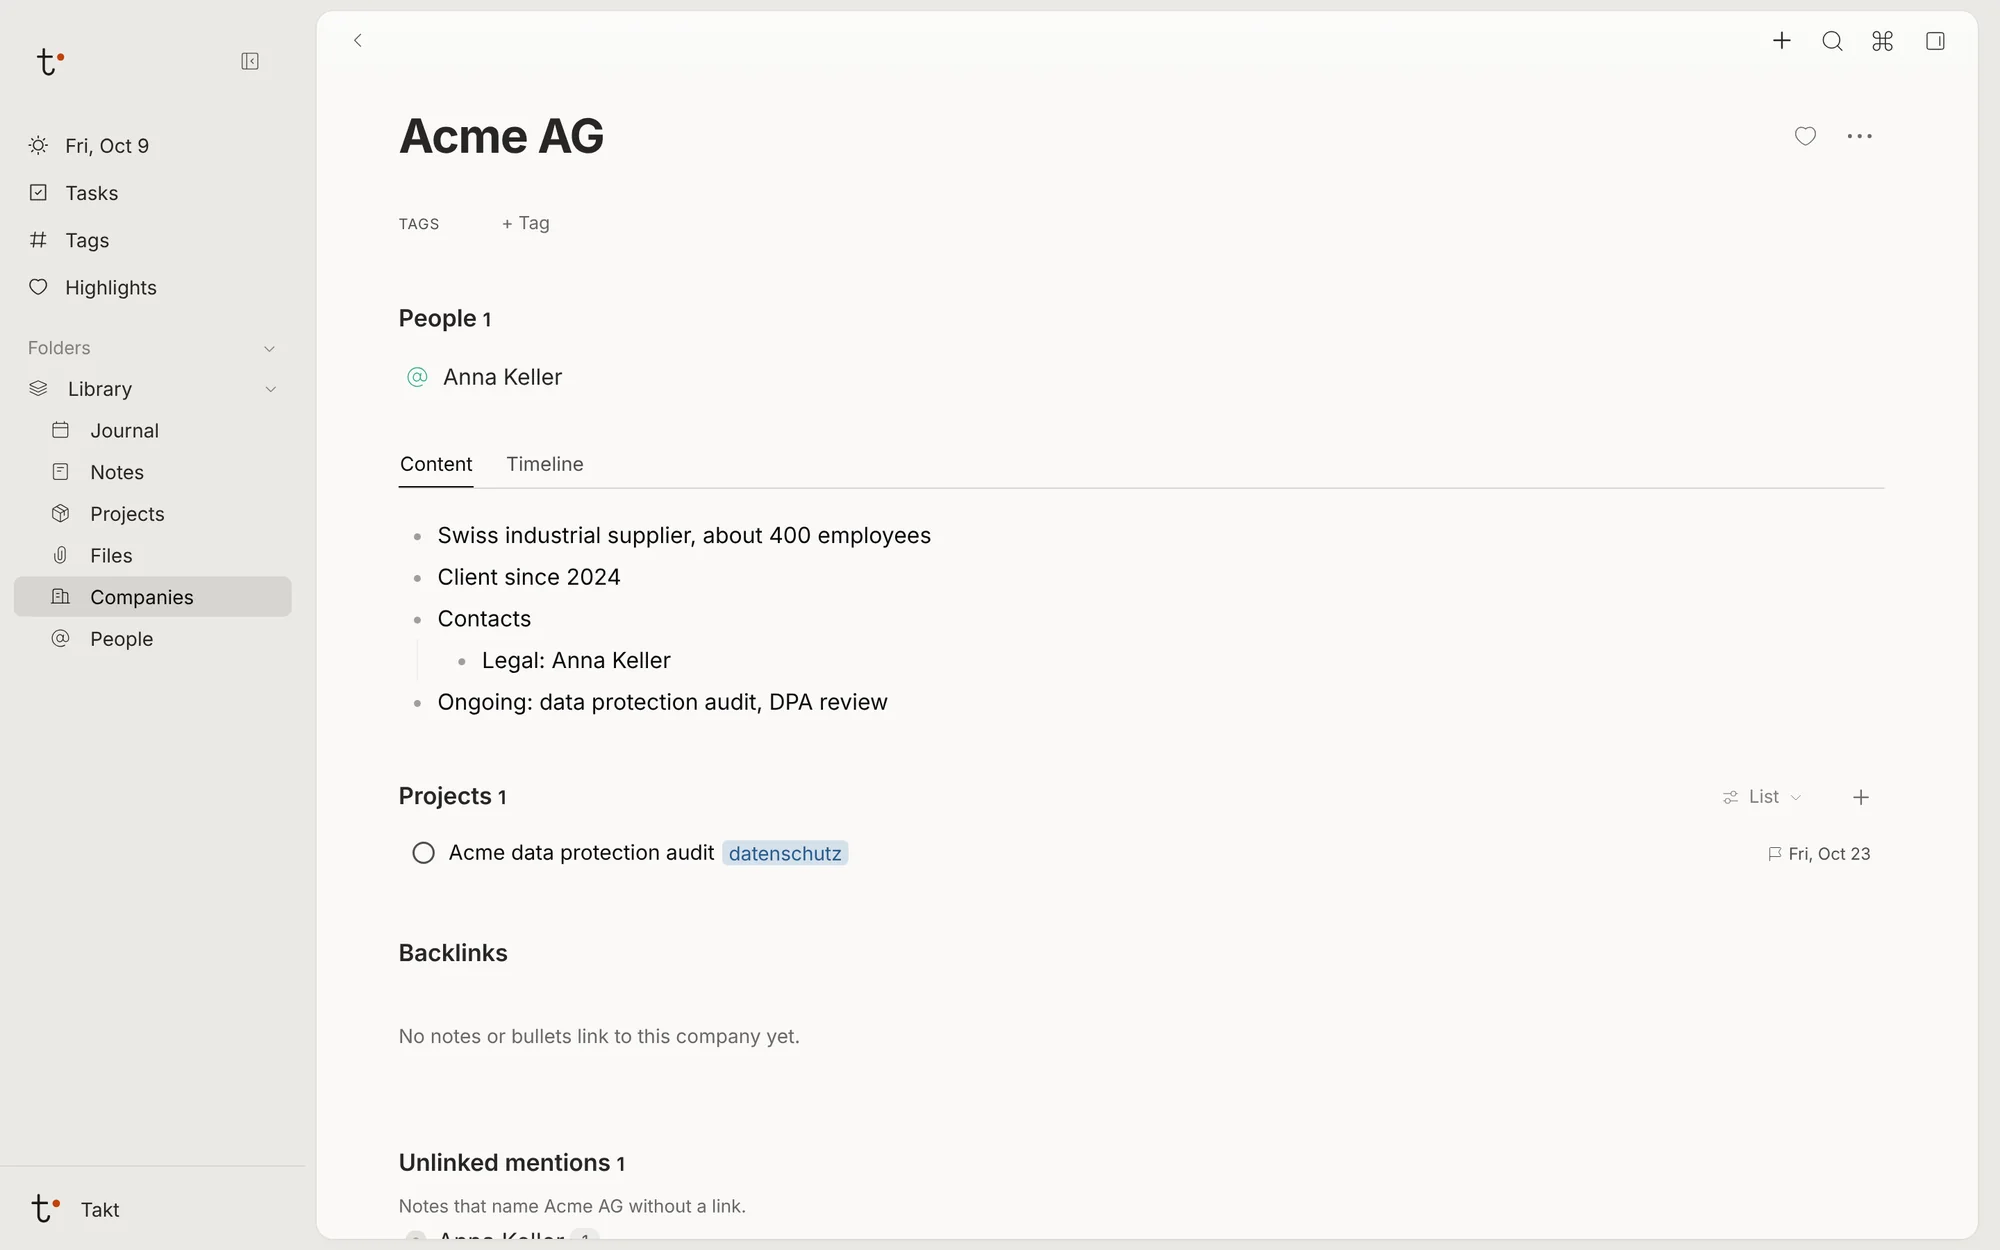
Task: Go back using the back arrow
Action: coord(358,41)
